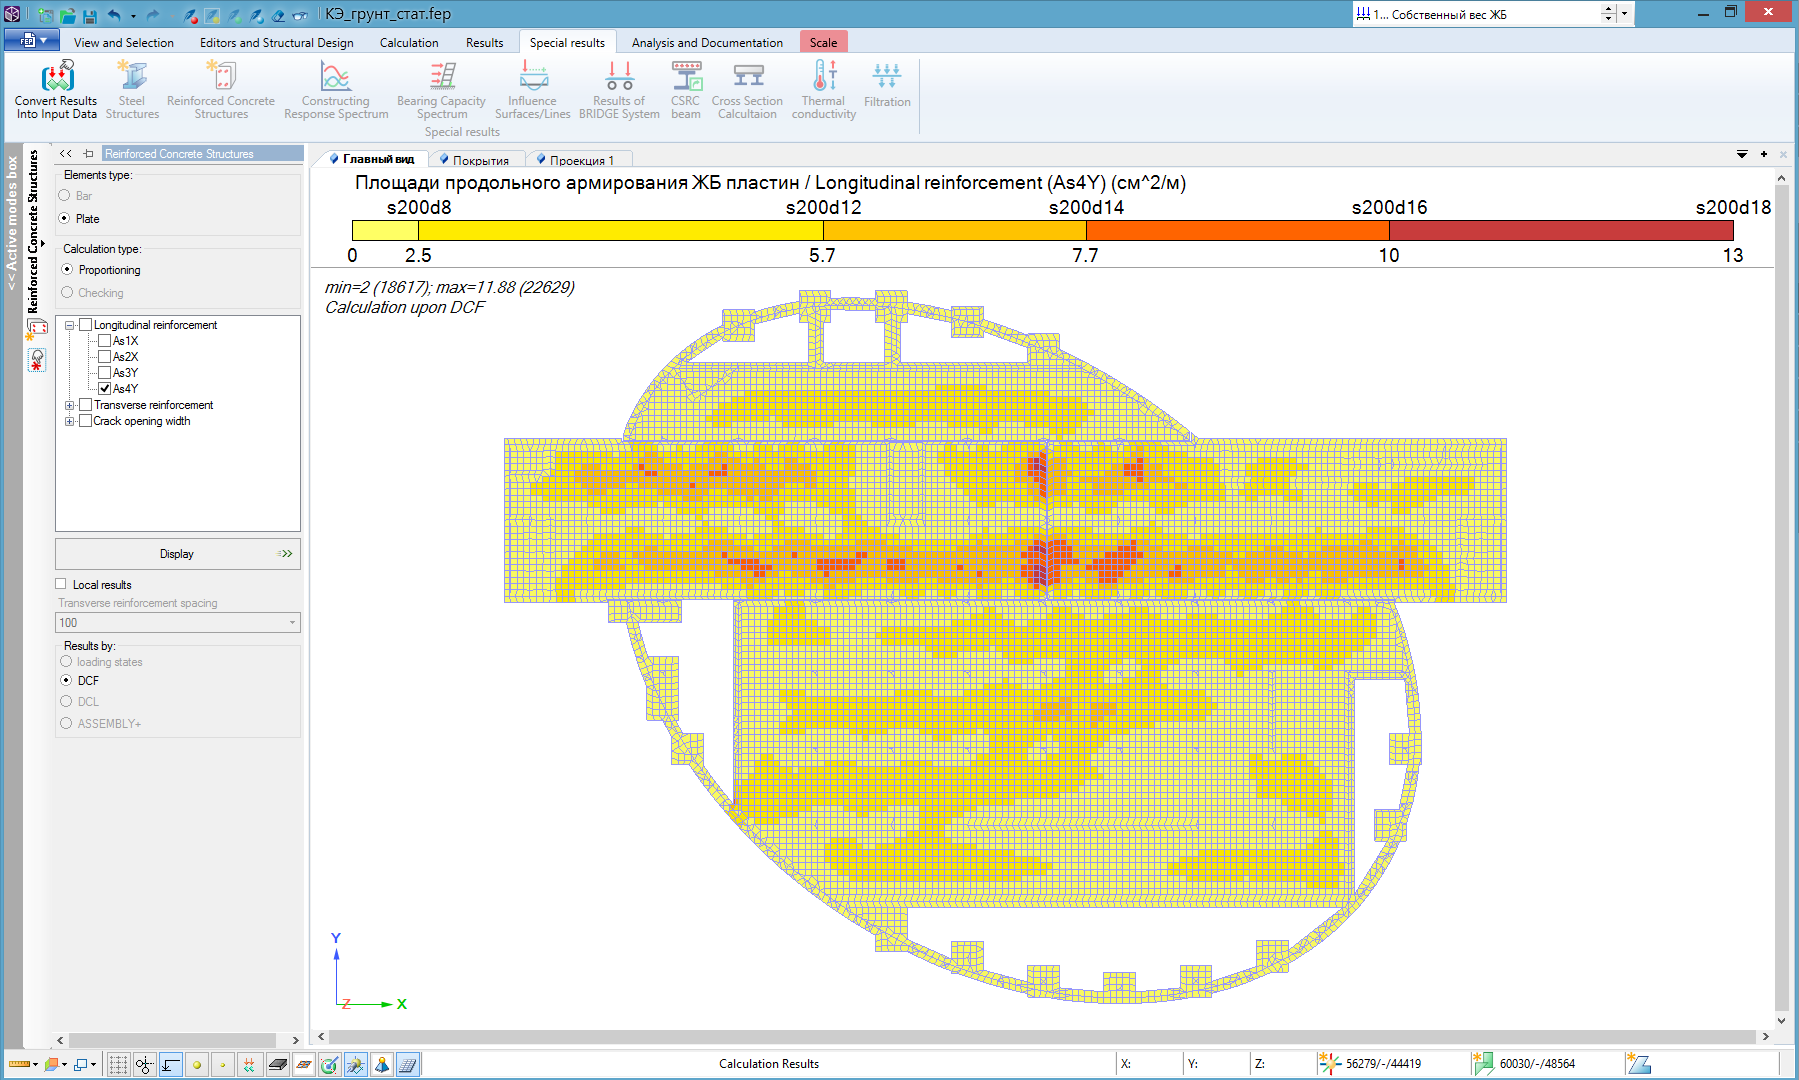
Task: Expand the Crack opening width node
Action: pos(70,421)
